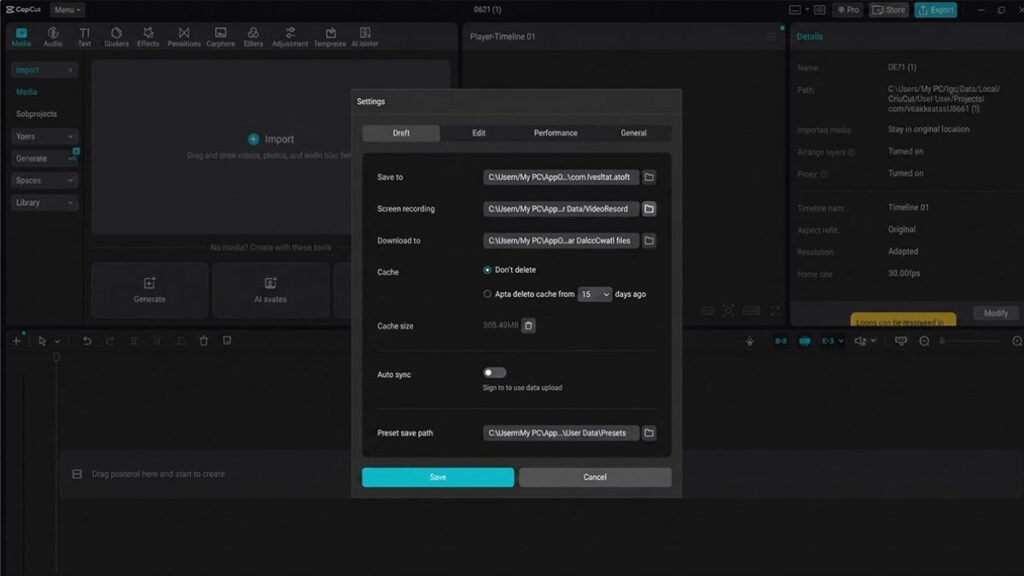The height and width of the screenshot is (576, 1024).
Task: Switch to the Edit tab
Action: coord(479,133)
